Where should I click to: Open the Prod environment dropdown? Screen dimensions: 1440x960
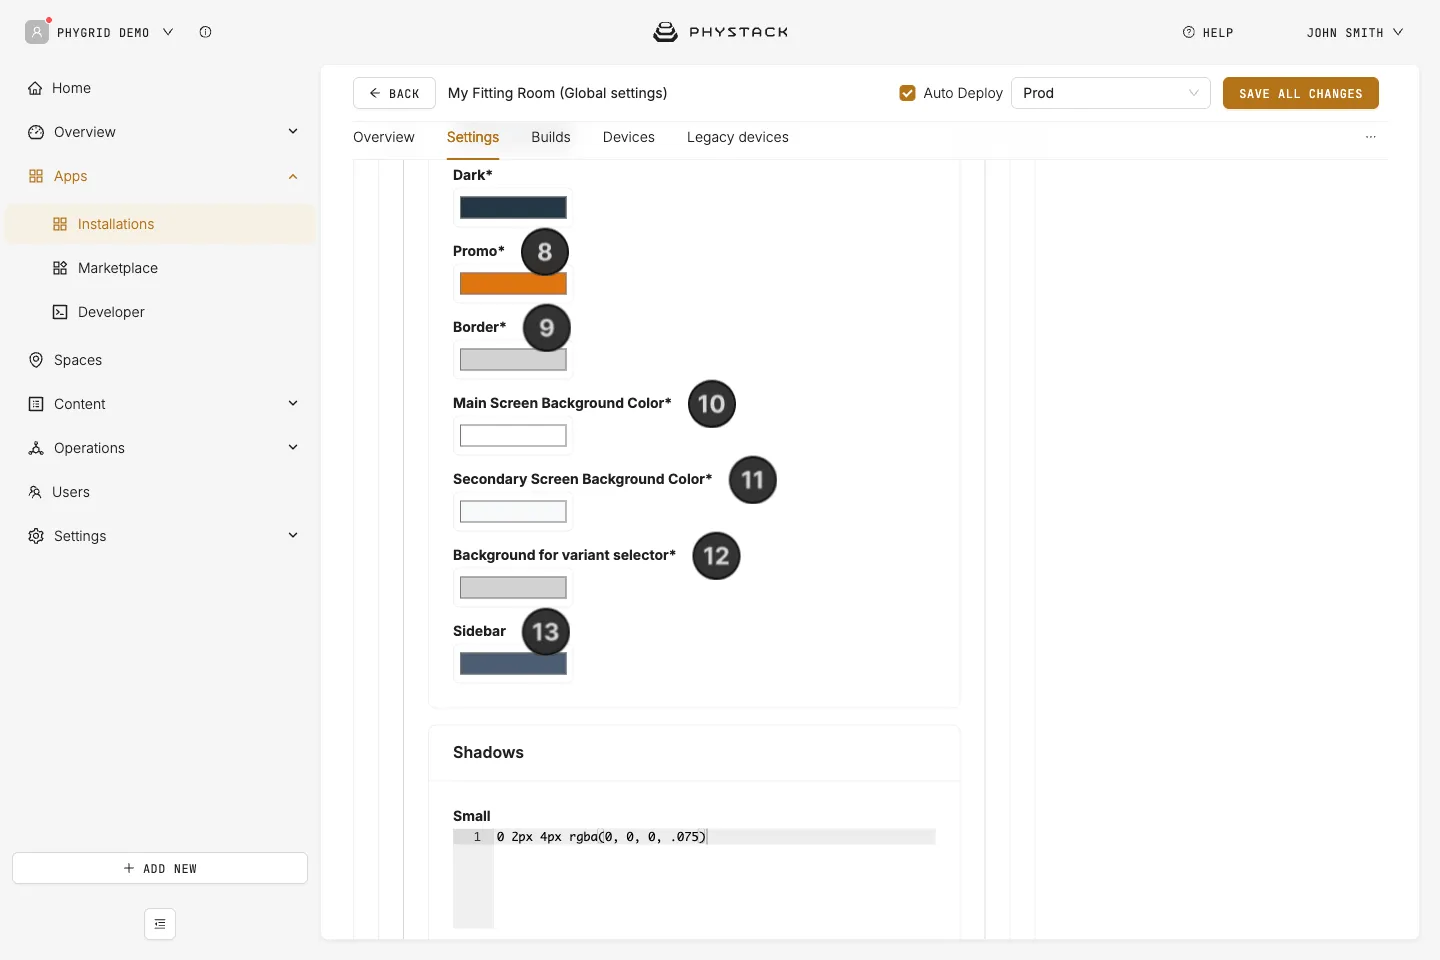1111,93
